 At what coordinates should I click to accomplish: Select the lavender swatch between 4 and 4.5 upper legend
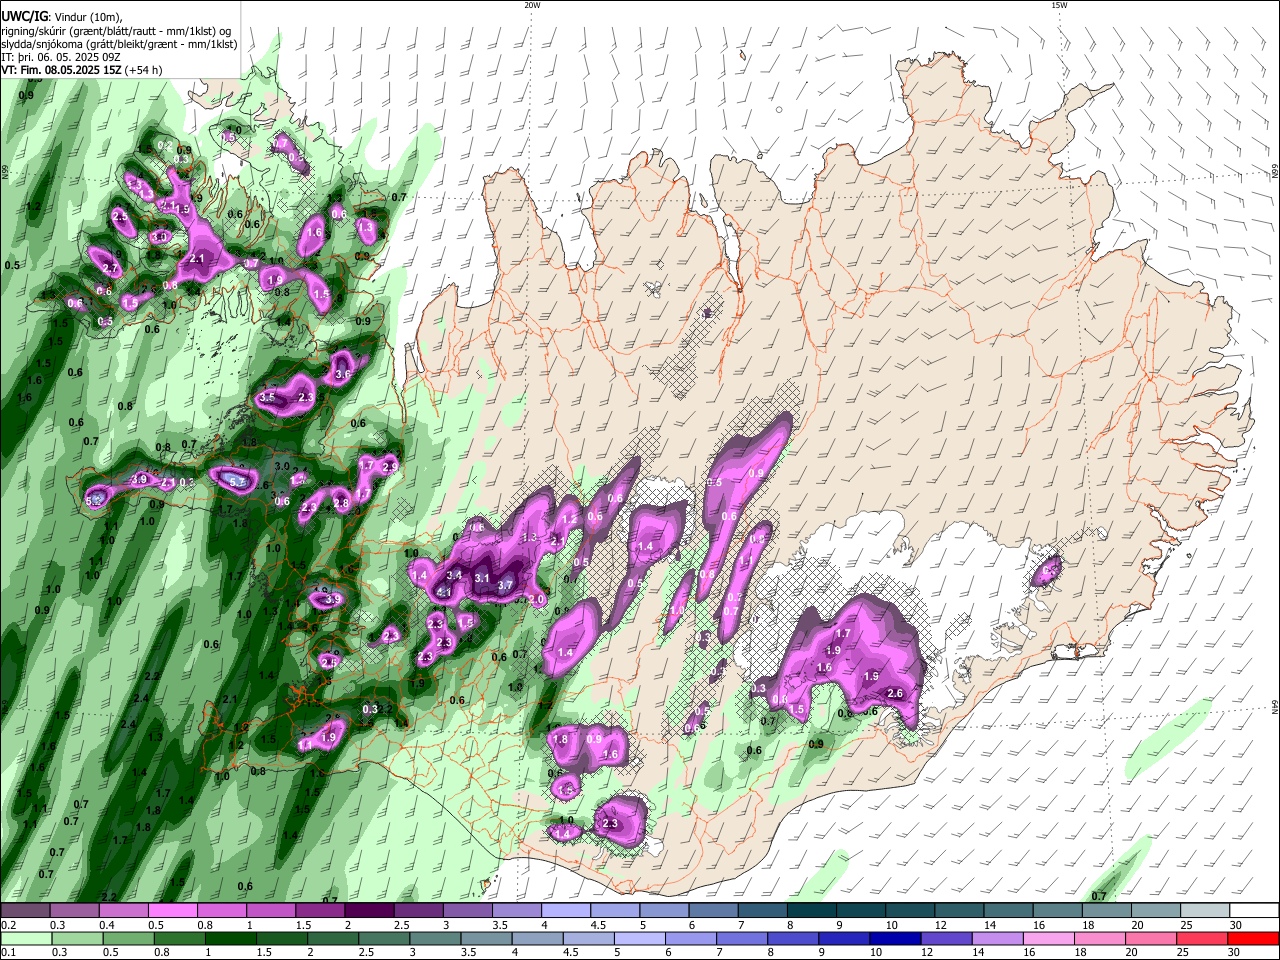566,911
